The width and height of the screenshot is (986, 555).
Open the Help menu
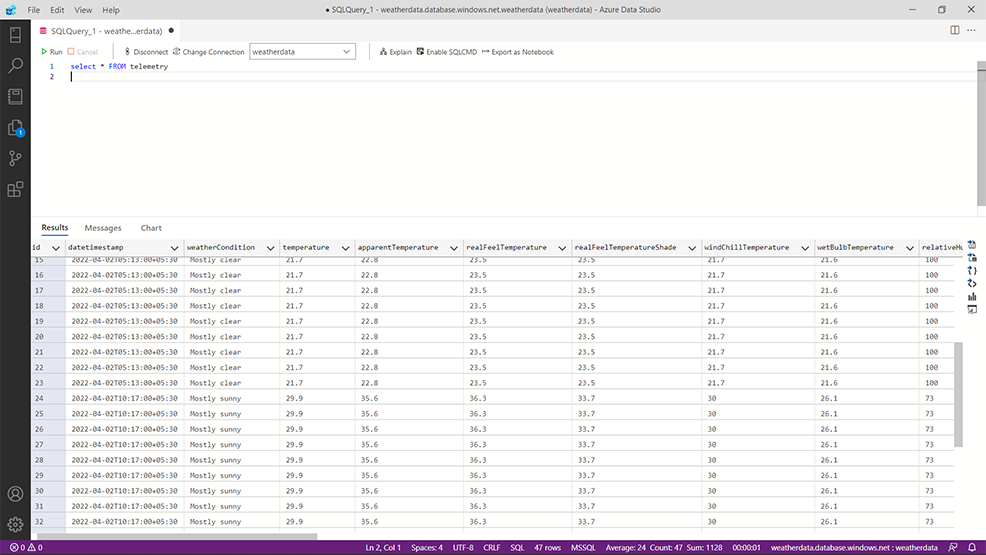click(111, 9)
